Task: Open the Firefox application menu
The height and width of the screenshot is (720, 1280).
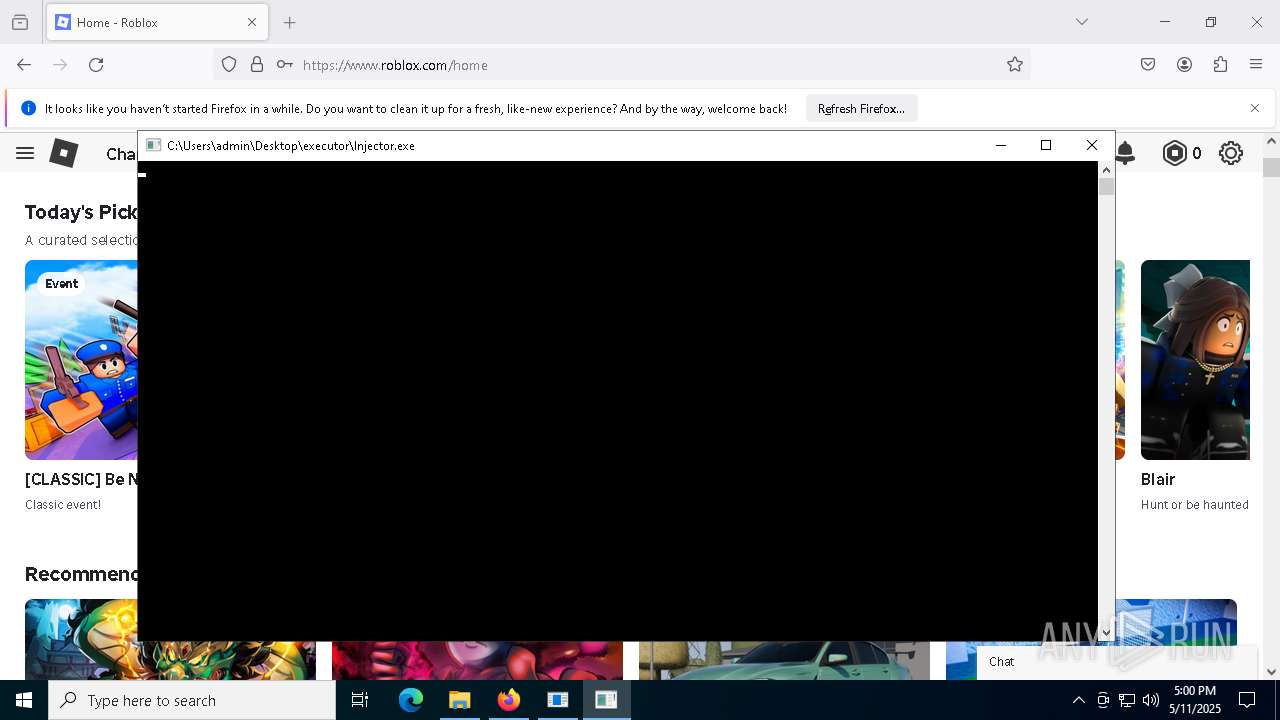Action: click(1256, 65)
